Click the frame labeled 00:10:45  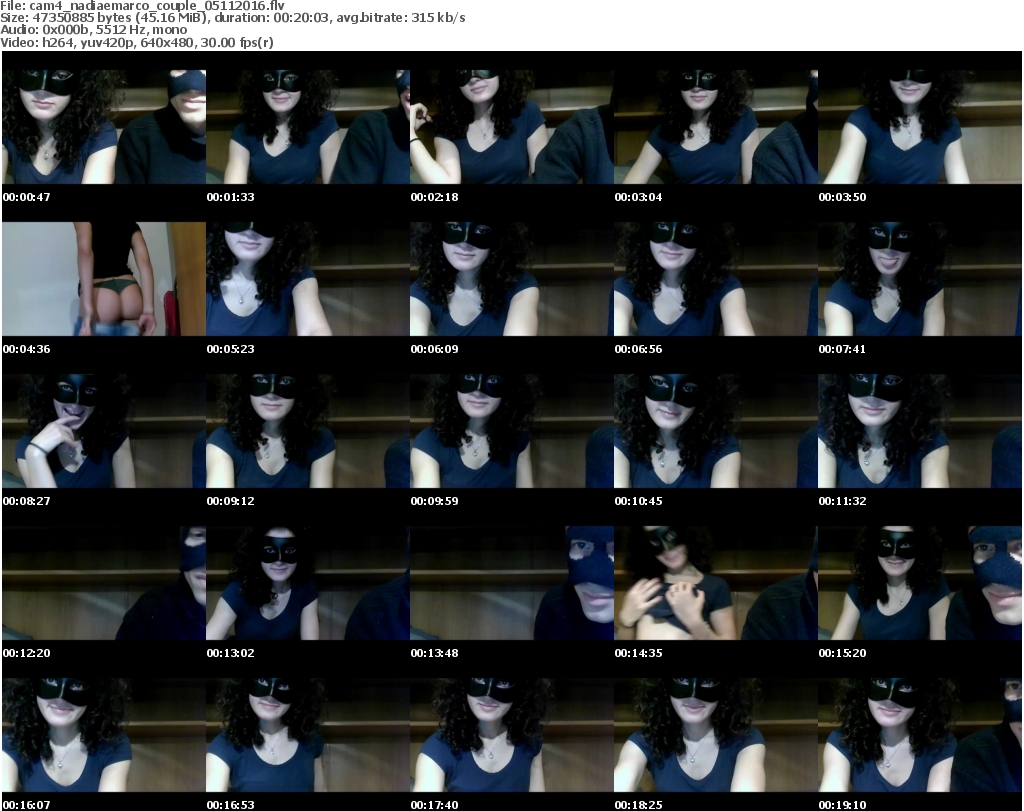coord(715,431)
